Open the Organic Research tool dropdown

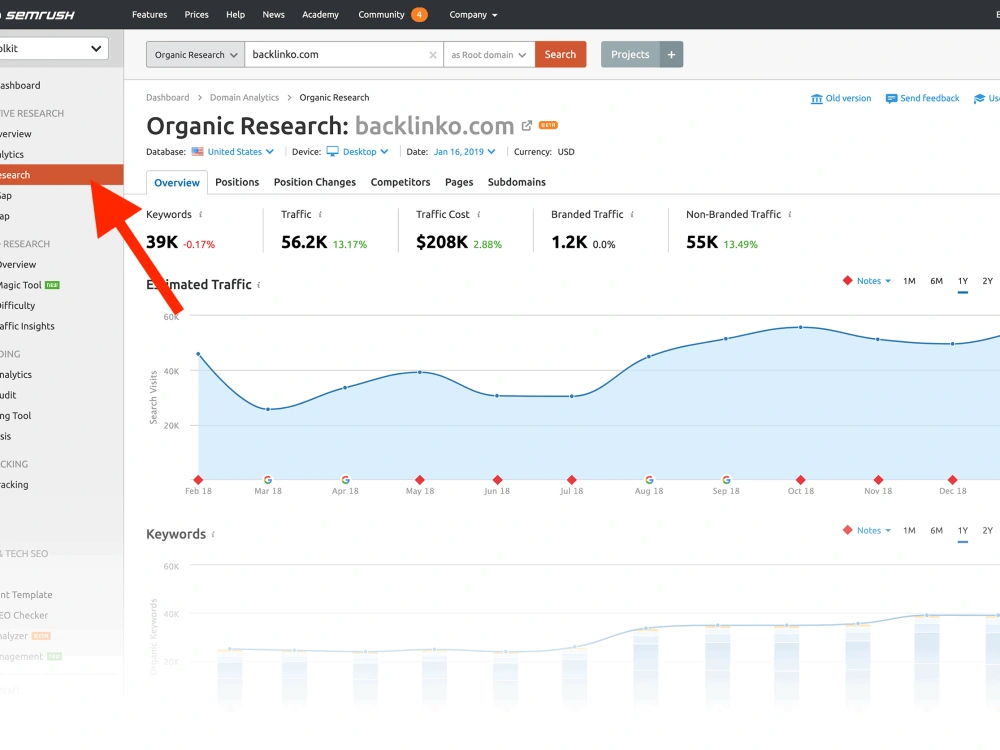coord(195,54)
